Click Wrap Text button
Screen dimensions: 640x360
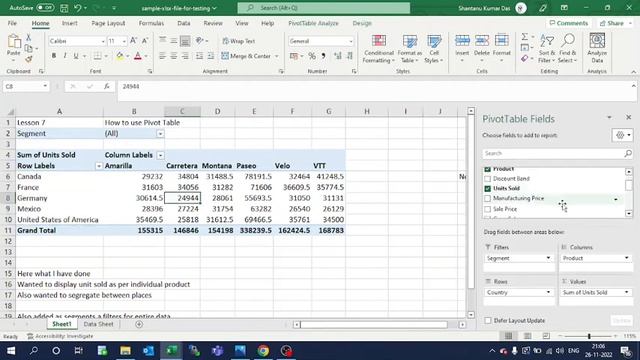point(238,41)
